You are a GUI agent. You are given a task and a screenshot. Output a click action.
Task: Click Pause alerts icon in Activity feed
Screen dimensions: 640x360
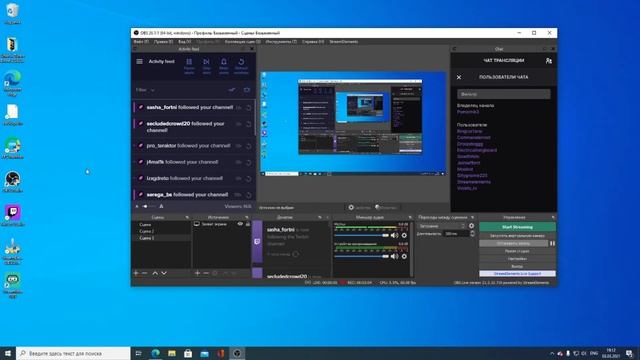tap(189, 62)
